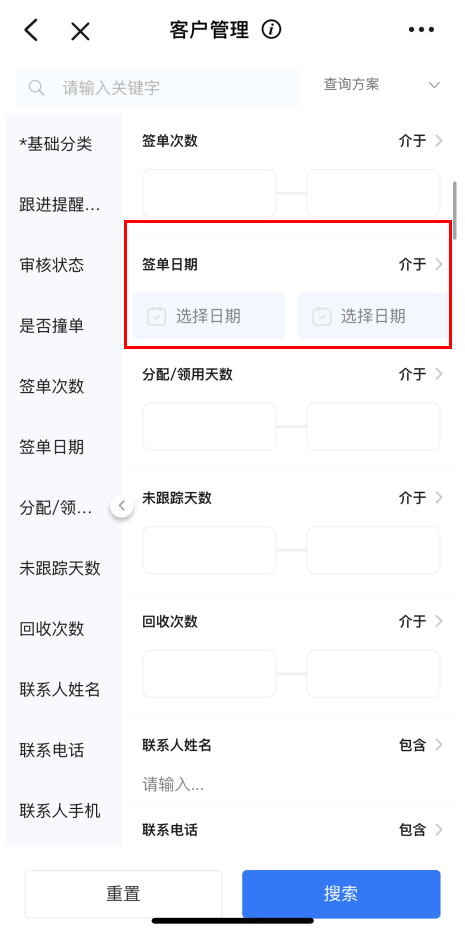Viewport: 465px width, 931px height.
Task: Jump to 联系电话 in the sidebar
Action: (x=52, y=750)
